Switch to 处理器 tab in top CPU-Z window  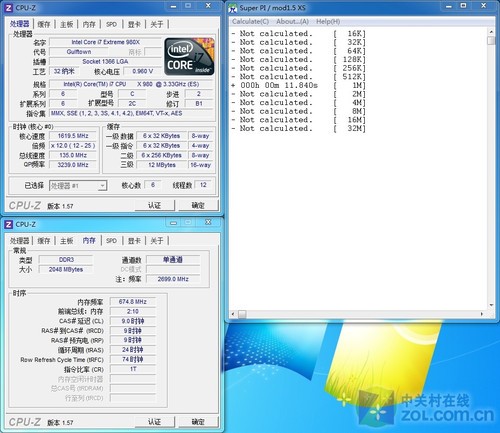20,24
